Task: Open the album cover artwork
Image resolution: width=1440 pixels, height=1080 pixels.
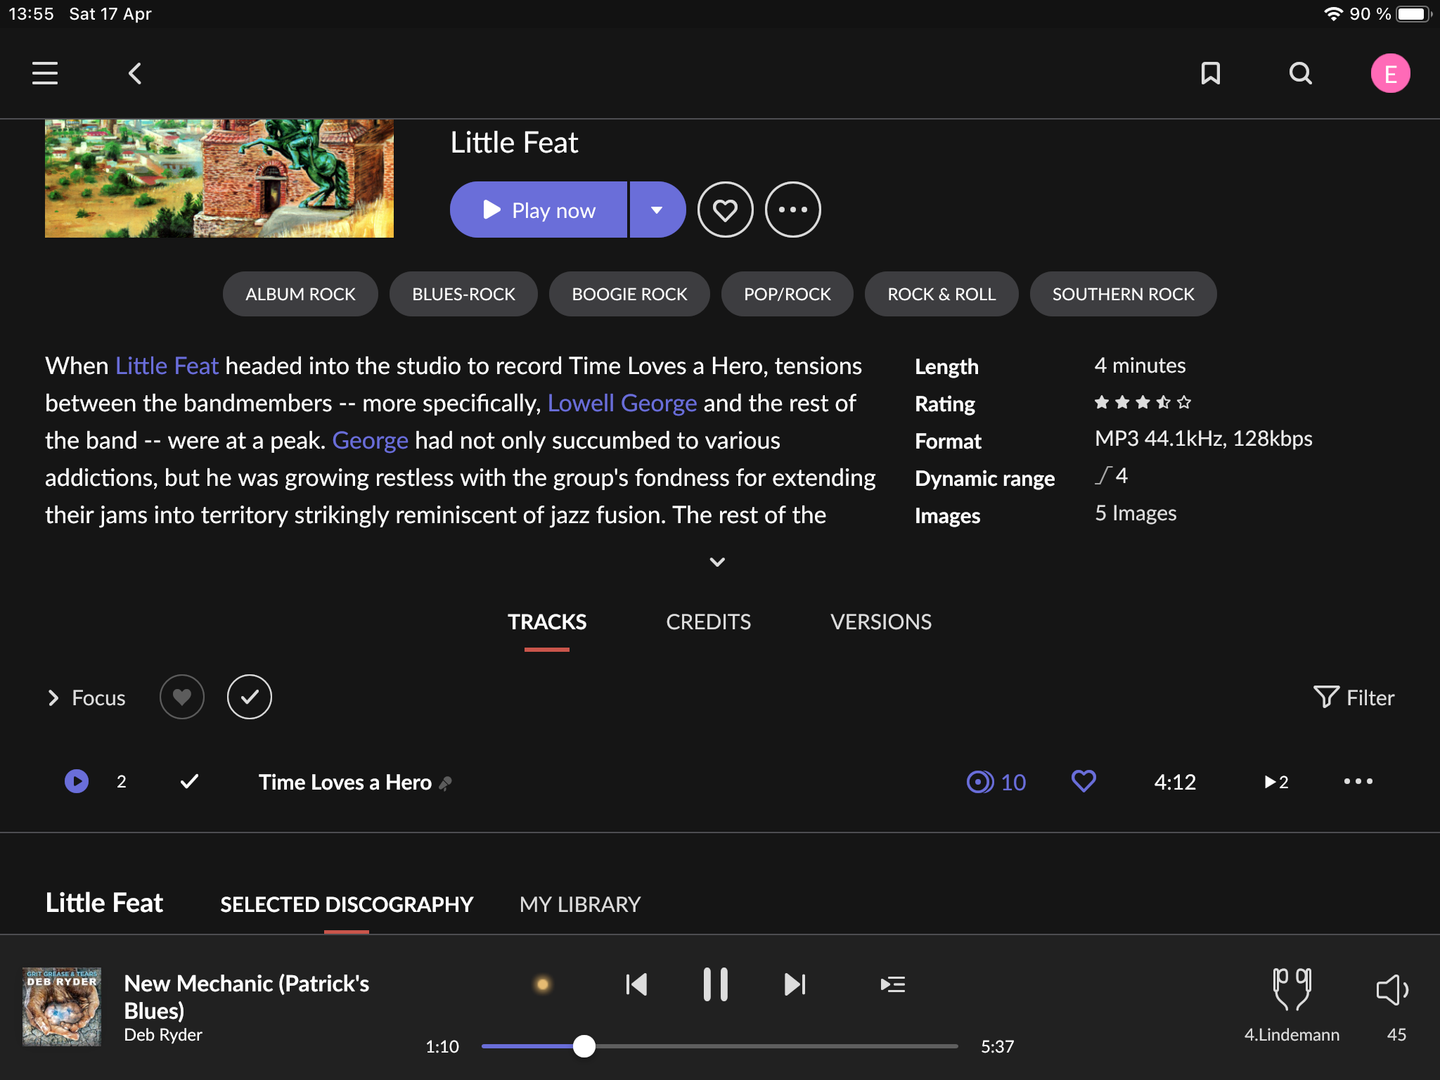Action: [x=219, y=179]
